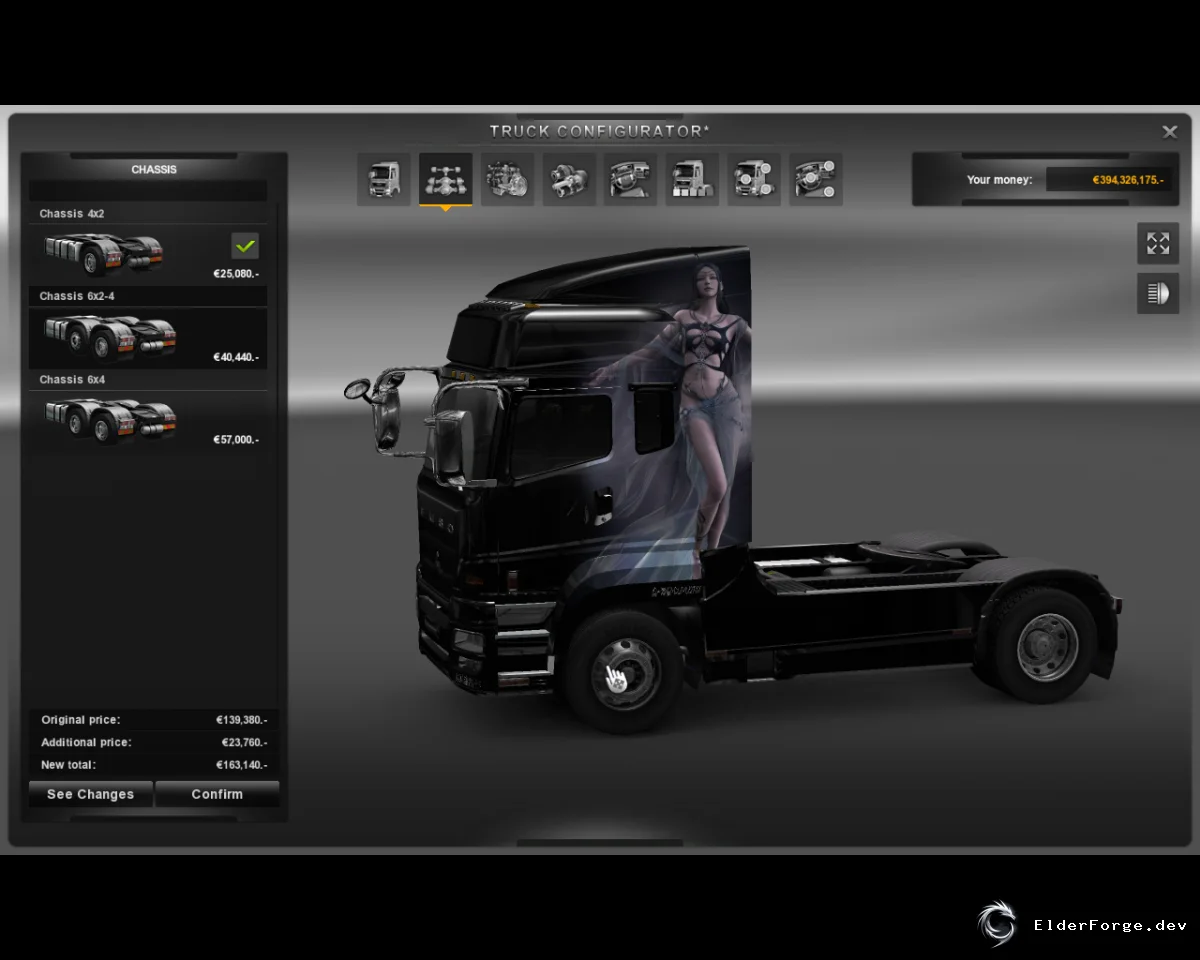Pick the Chassis 6x4 thumbnail

(x=110, y=419)
